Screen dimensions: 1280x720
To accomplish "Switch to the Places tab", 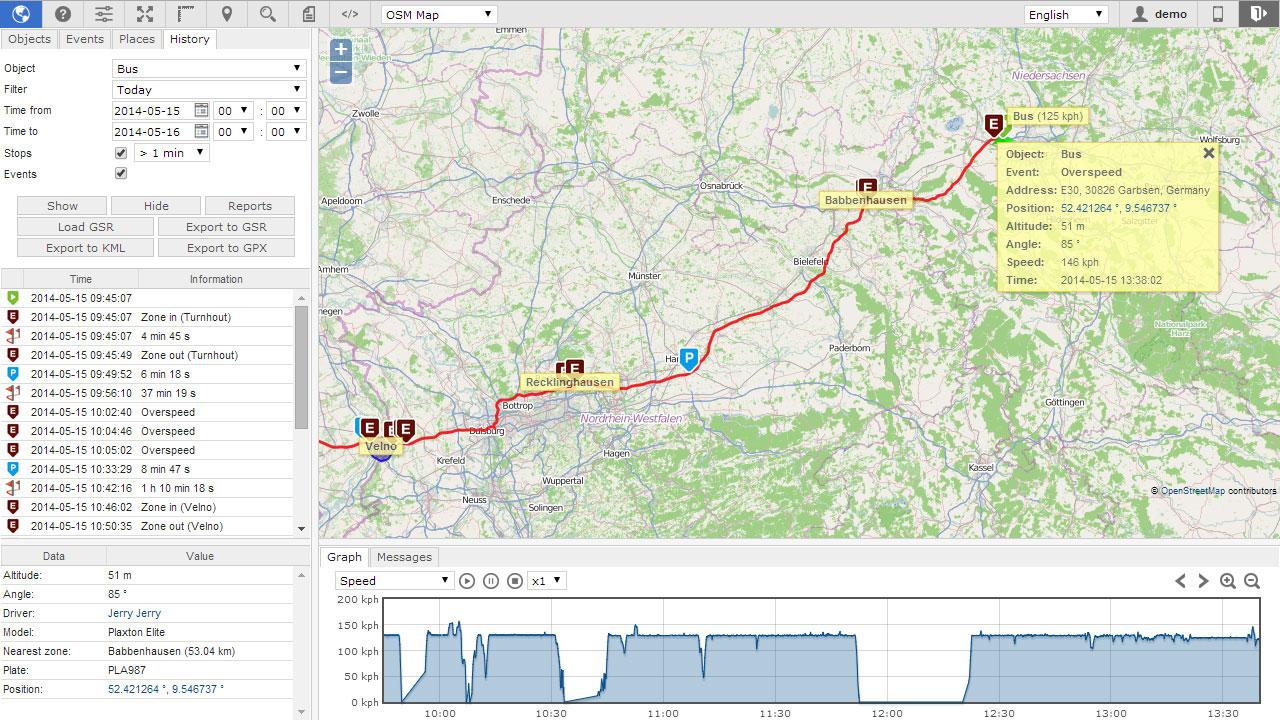I will pos(137,39).
